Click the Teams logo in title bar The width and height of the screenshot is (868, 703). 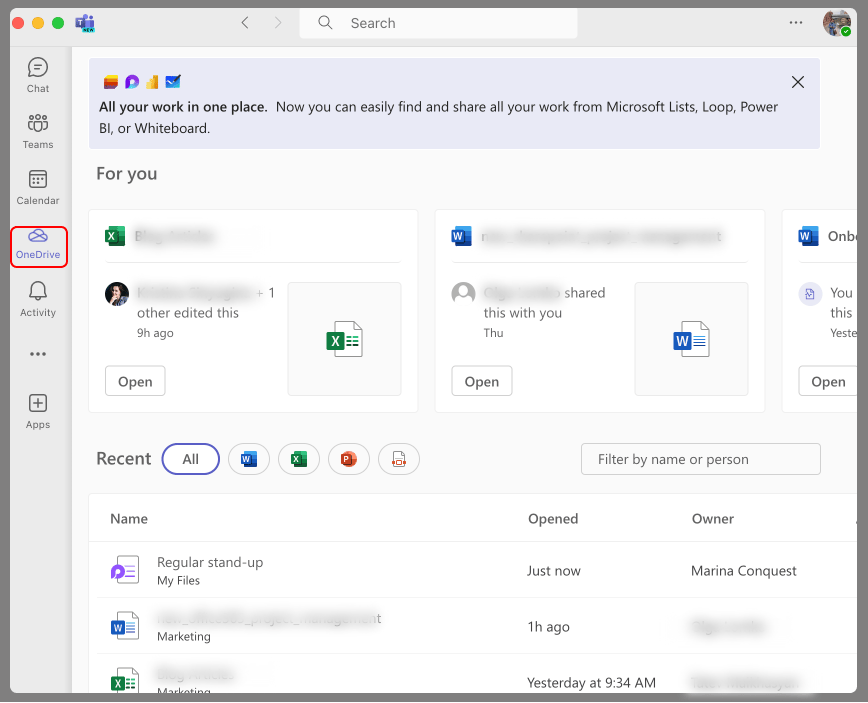(x=85, y=23)
